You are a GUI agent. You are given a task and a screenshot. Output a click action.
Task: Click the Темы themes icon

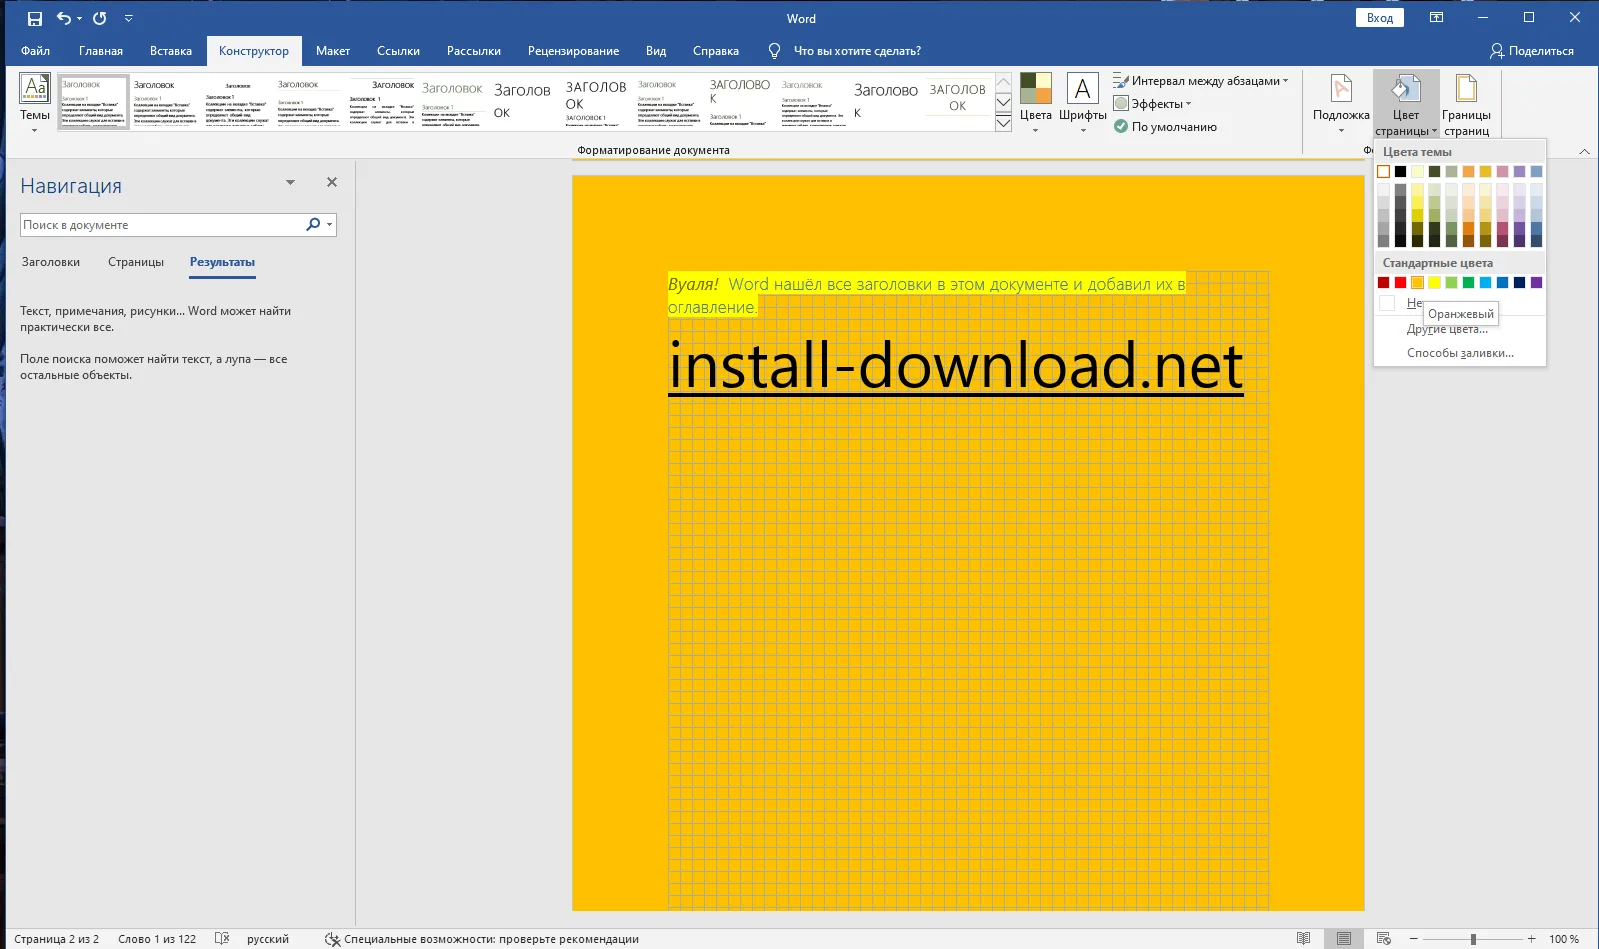[35, 92]
